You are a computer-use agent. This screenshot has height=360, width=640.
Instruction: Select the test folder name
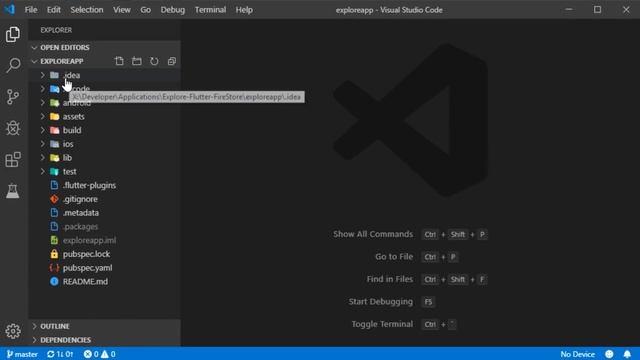point(69,171)
